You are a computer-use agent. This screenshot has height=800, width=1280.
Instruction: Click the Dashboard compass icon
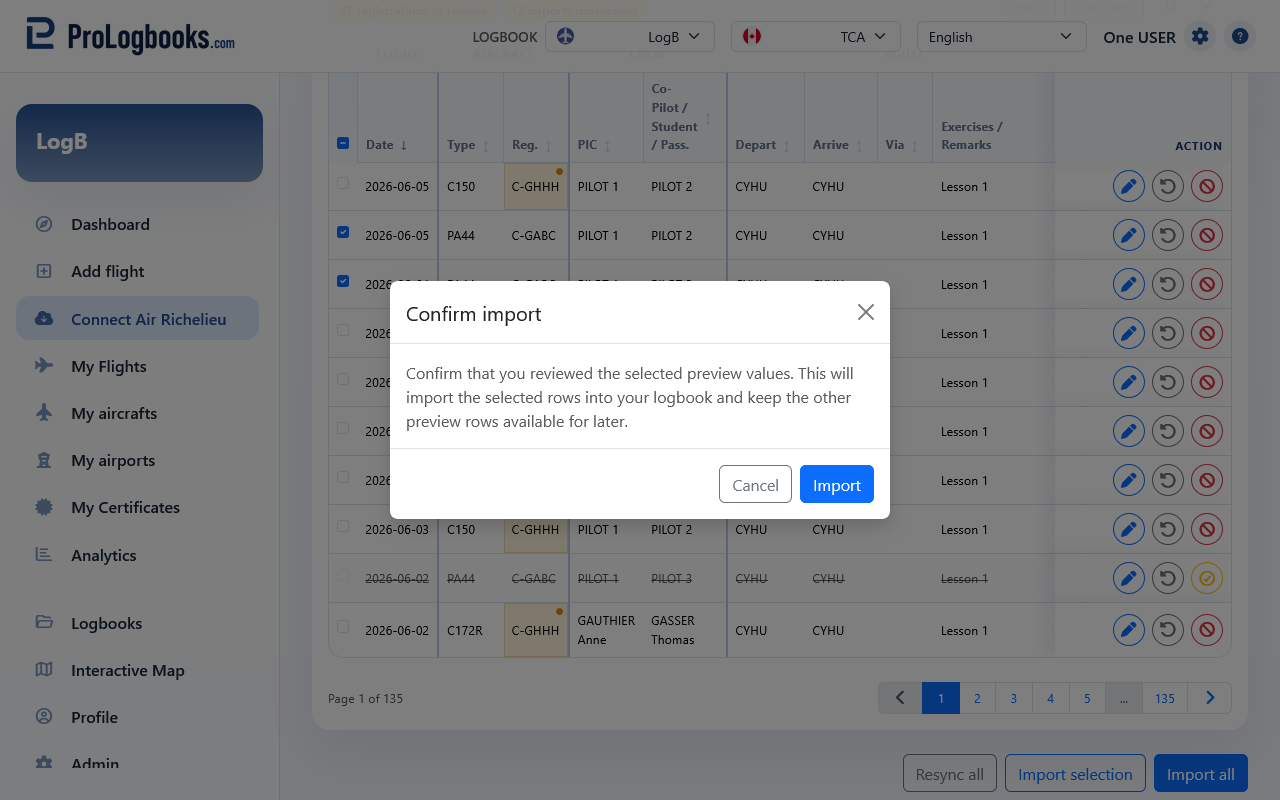tap(44, 224)
